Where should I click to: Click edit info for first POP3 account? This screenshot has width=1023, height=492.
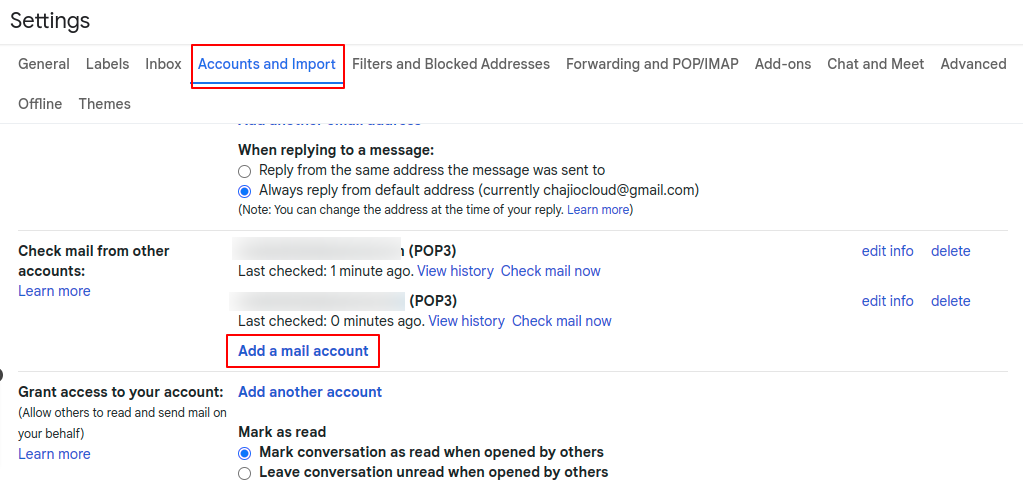[887, 251]
